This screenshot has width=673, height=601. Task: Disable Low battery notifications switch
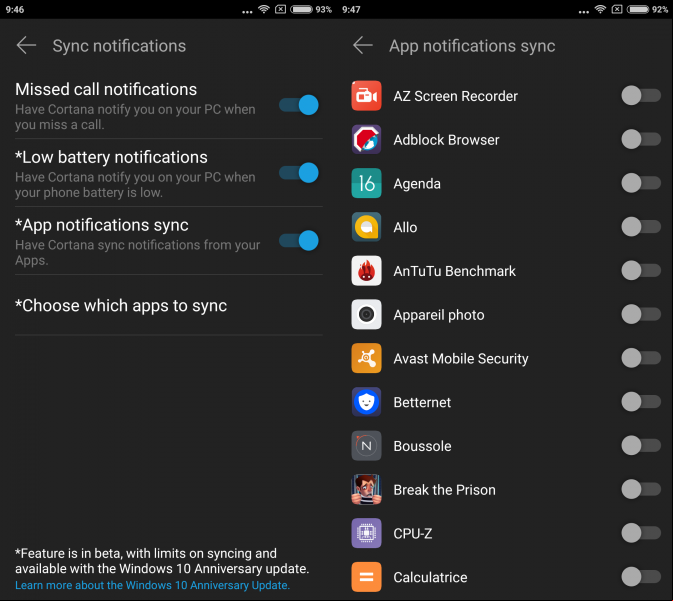tap(299, 173)
